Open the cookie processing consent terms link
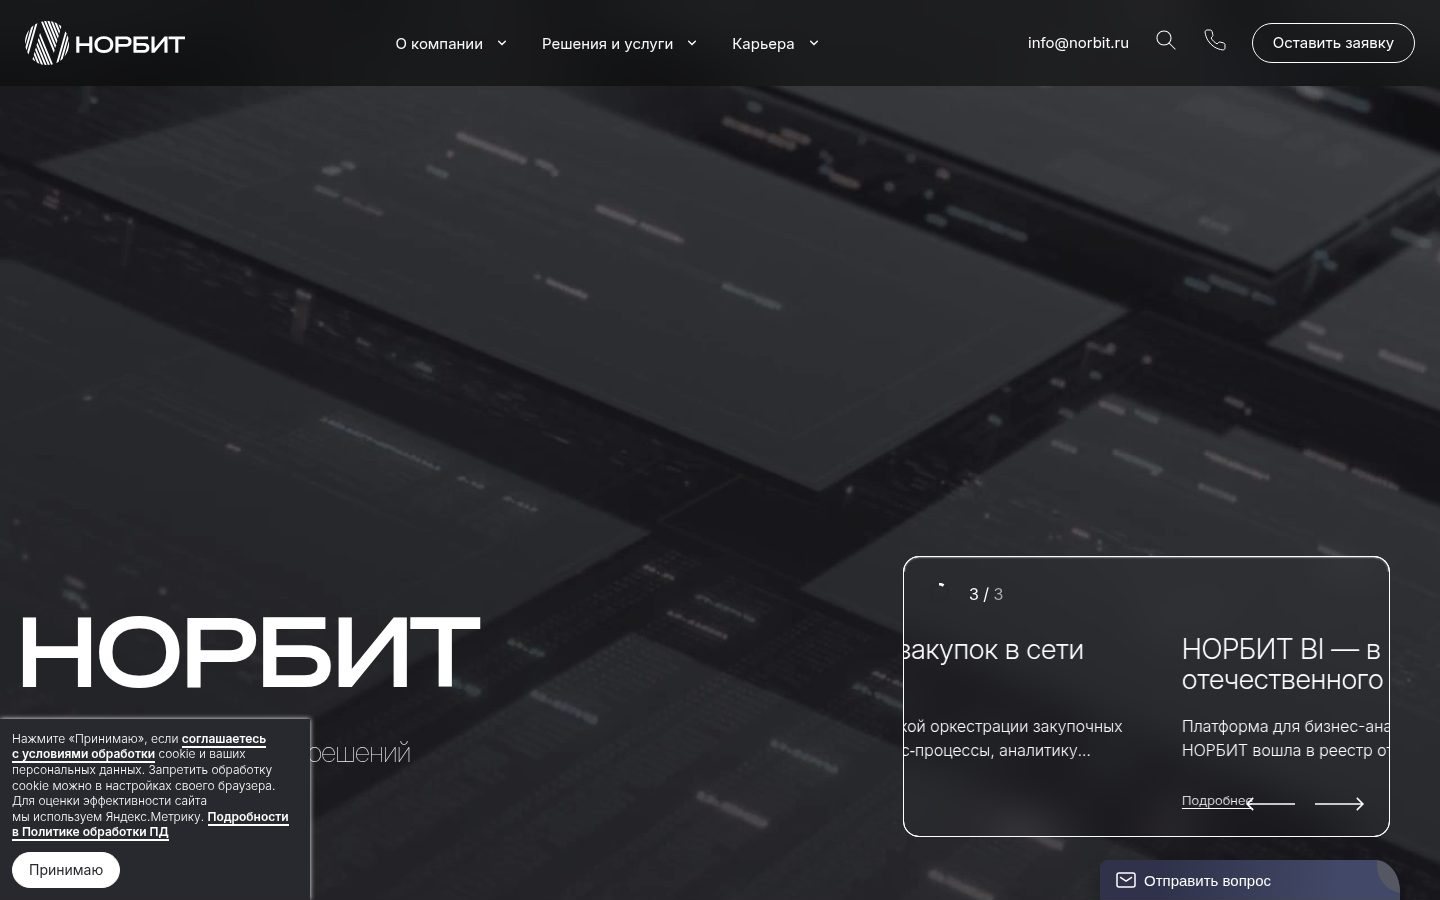This screenshot has width=1440, height=900. pos(139,746)
